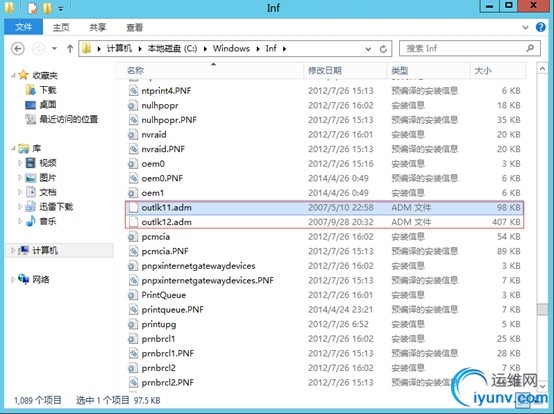
Task: Click the refresh button in address bar
Action: 383,49
